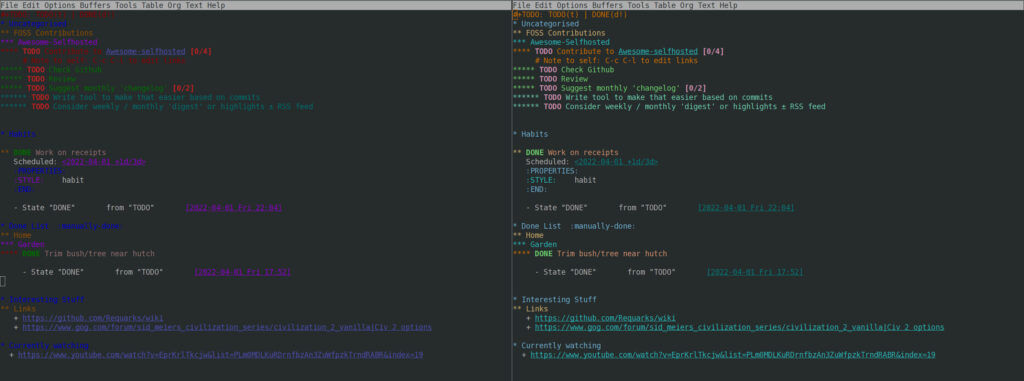Open the Org menu in the right window

click(688, 5)
